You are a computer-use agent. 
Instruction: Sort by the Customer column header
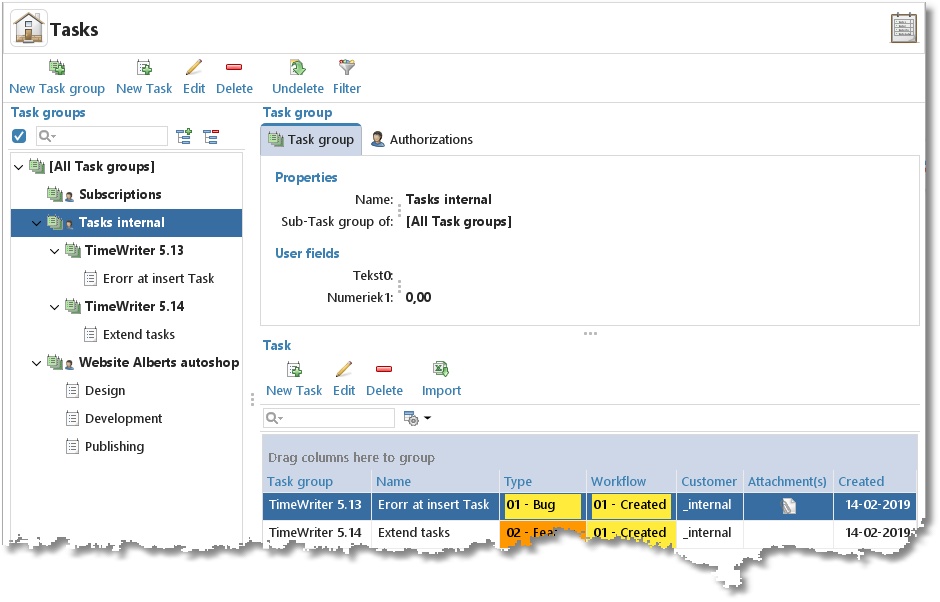(x=709, y=481)
